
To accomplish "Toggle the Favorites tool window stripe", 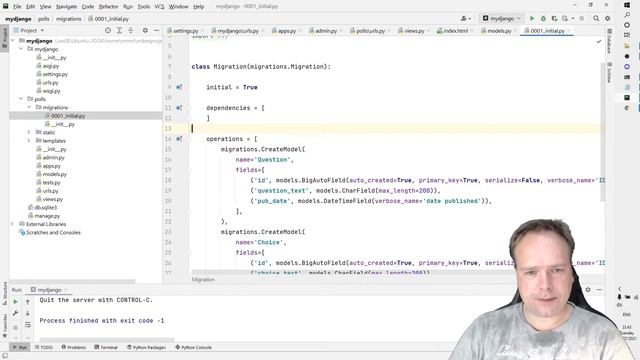I will tap(4, 325).
